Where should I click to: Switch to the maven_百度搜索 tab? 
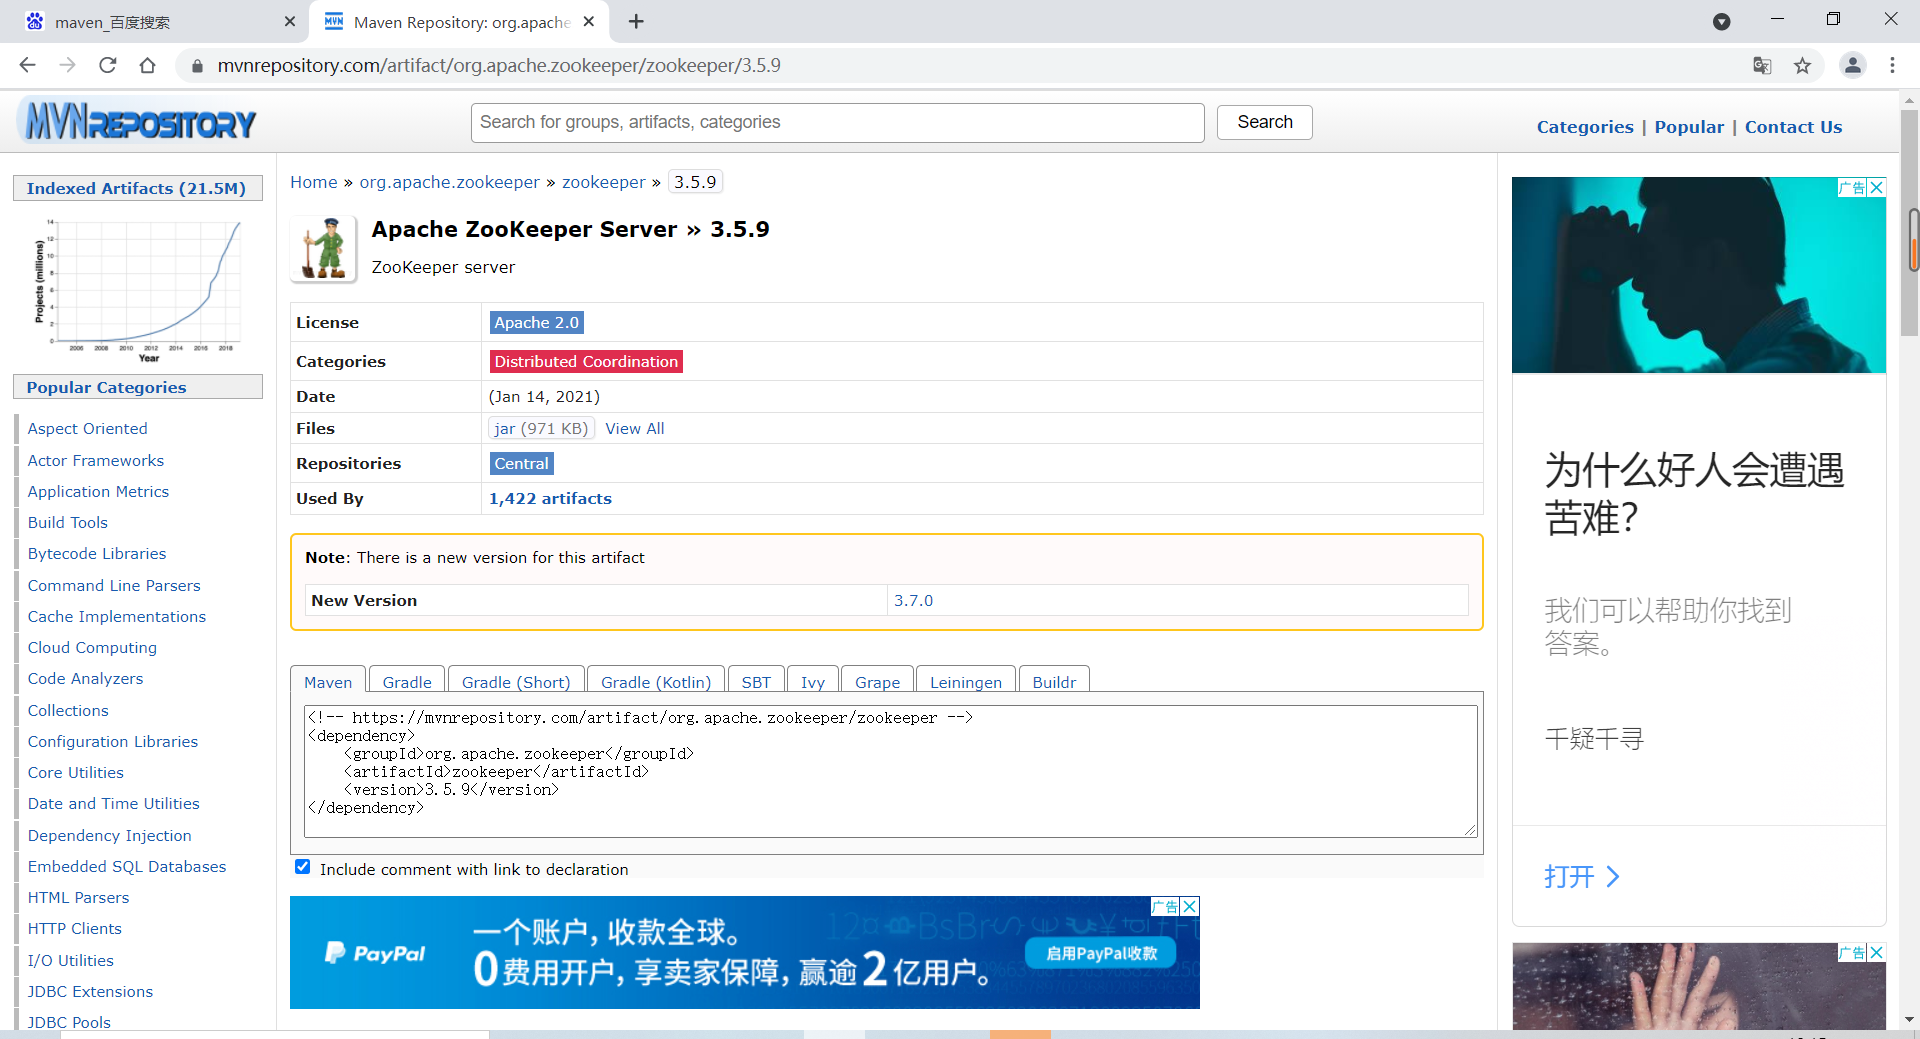(x=155, y=22)
